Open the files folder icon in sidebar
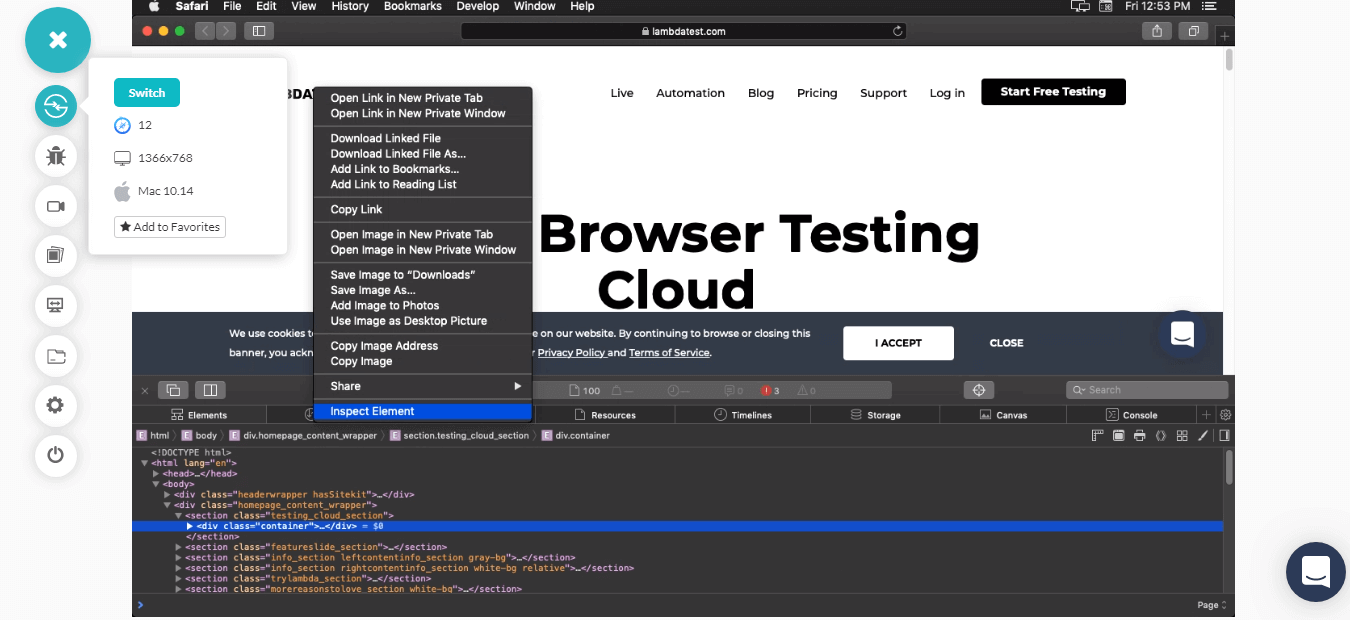Viewport: 1350px width, 620px height. click(56, 355)
